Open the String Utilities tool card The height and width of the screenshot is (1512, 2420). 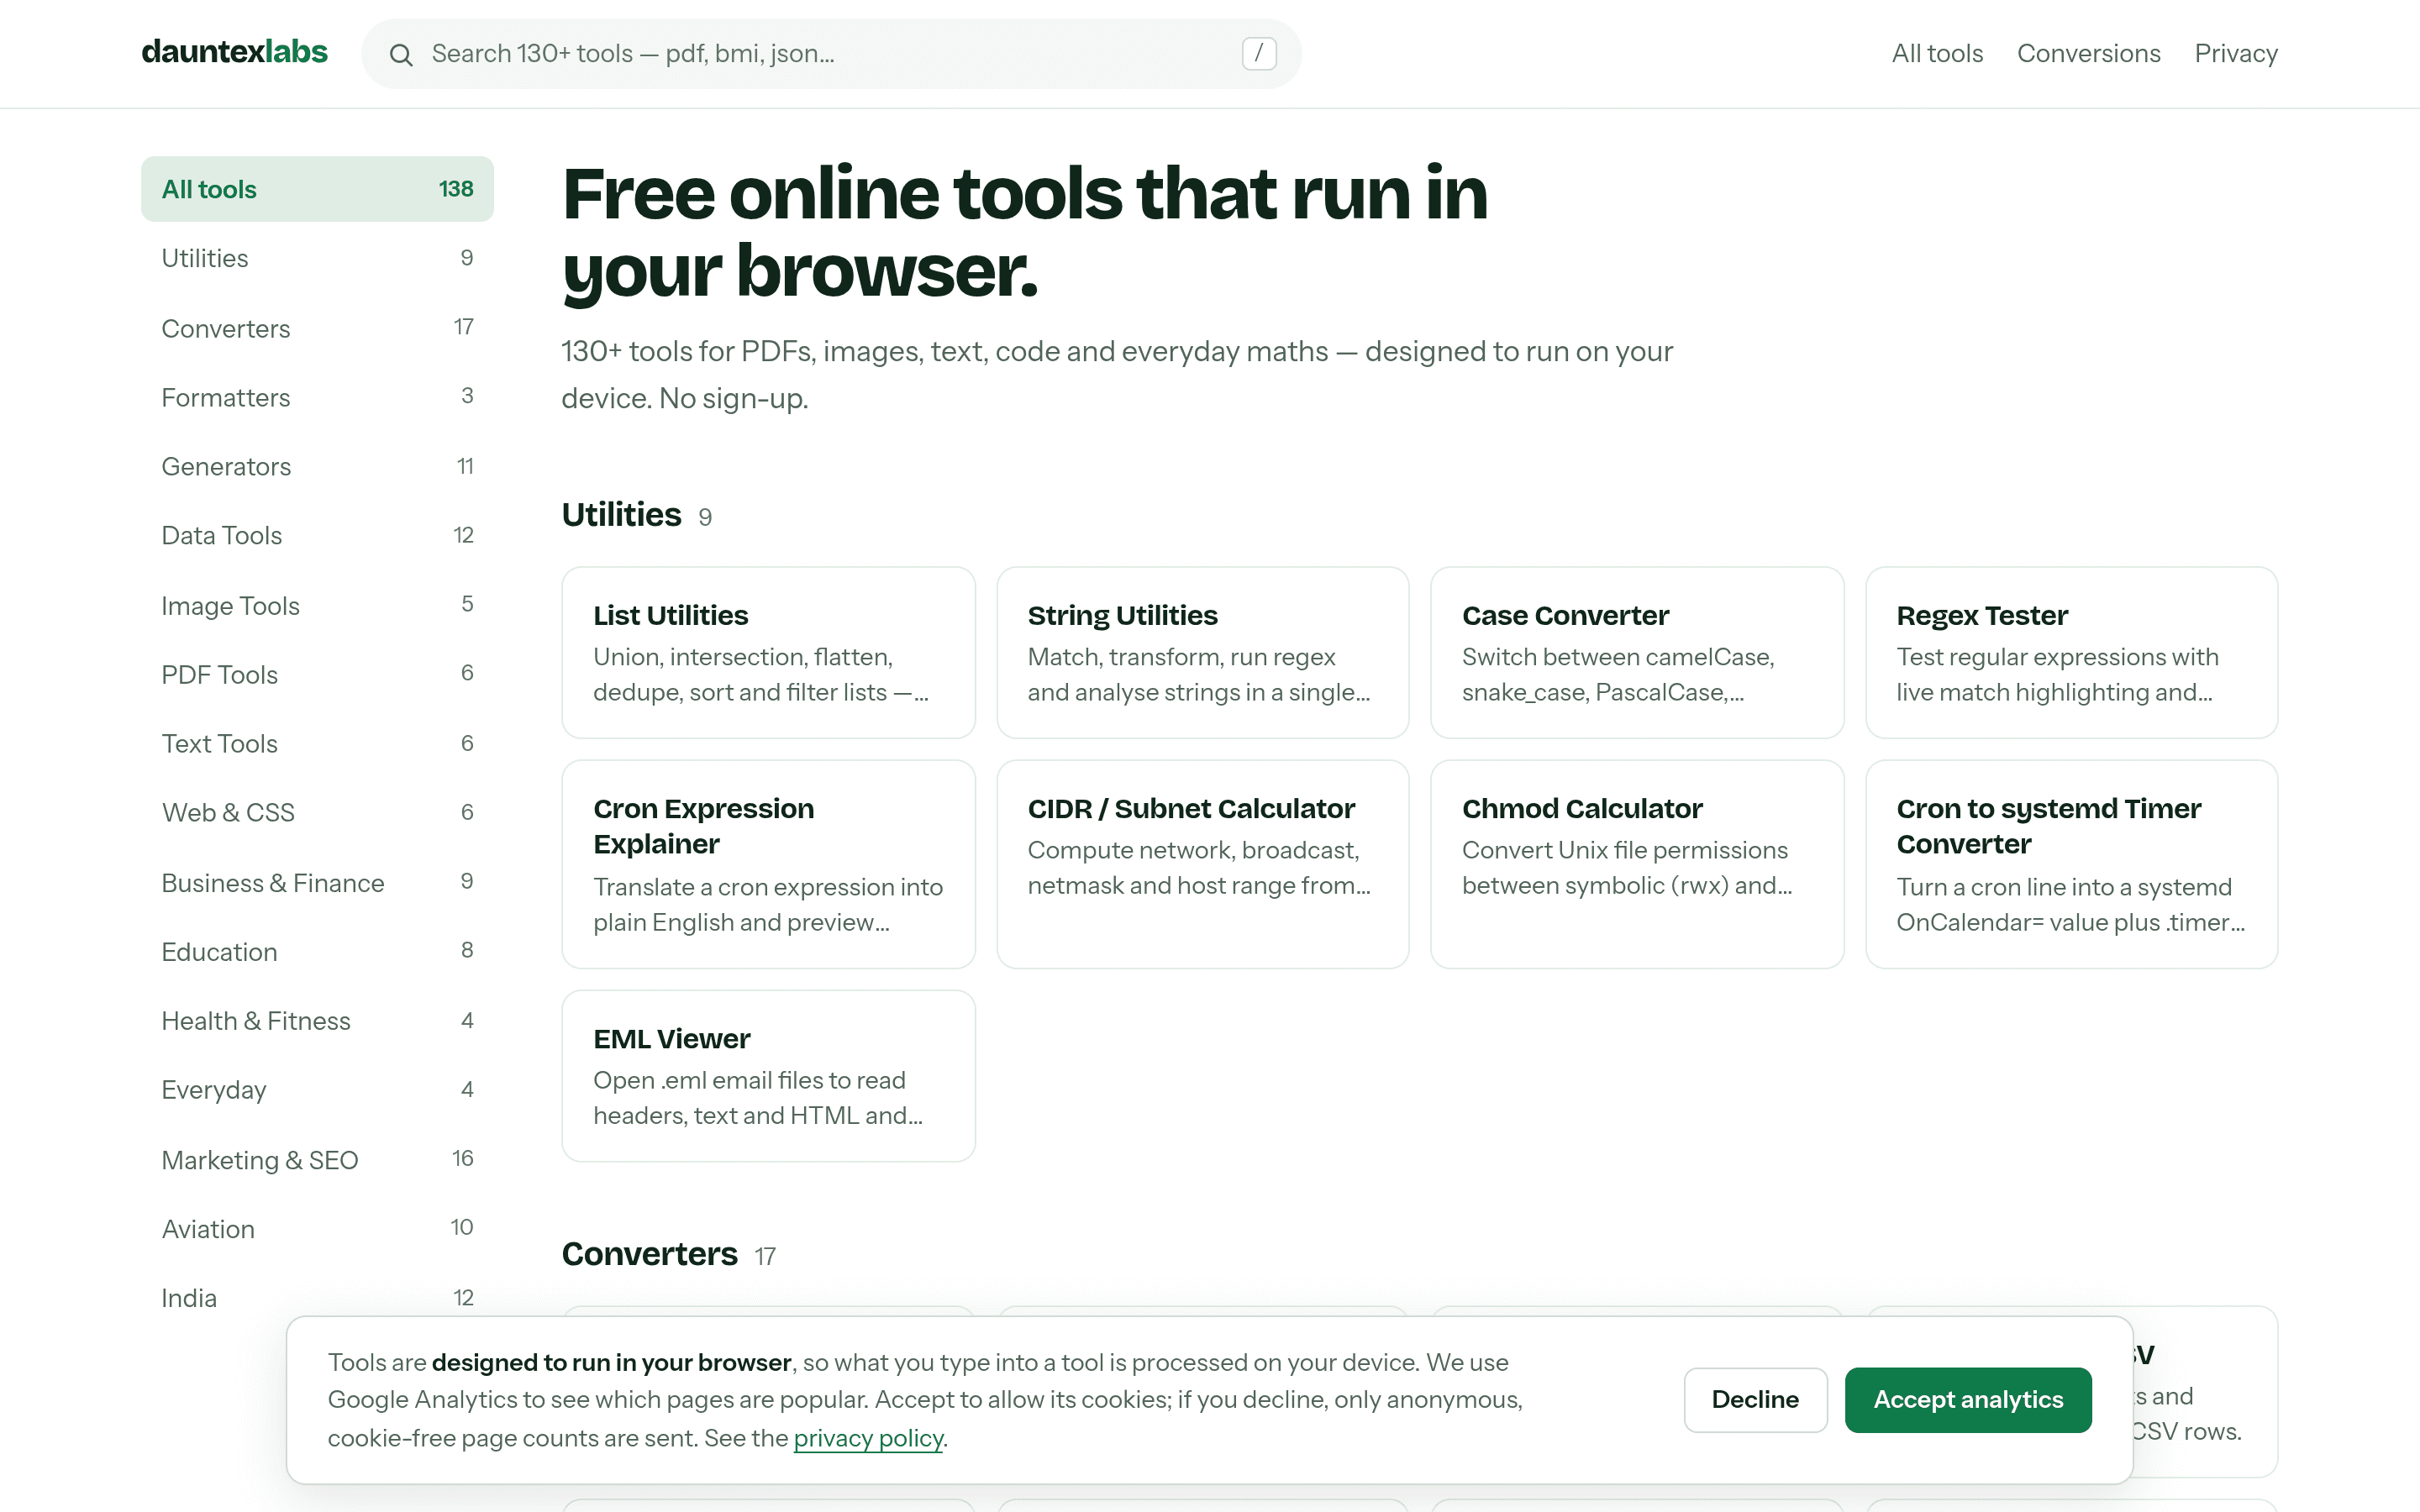(x=1202, y=652)
